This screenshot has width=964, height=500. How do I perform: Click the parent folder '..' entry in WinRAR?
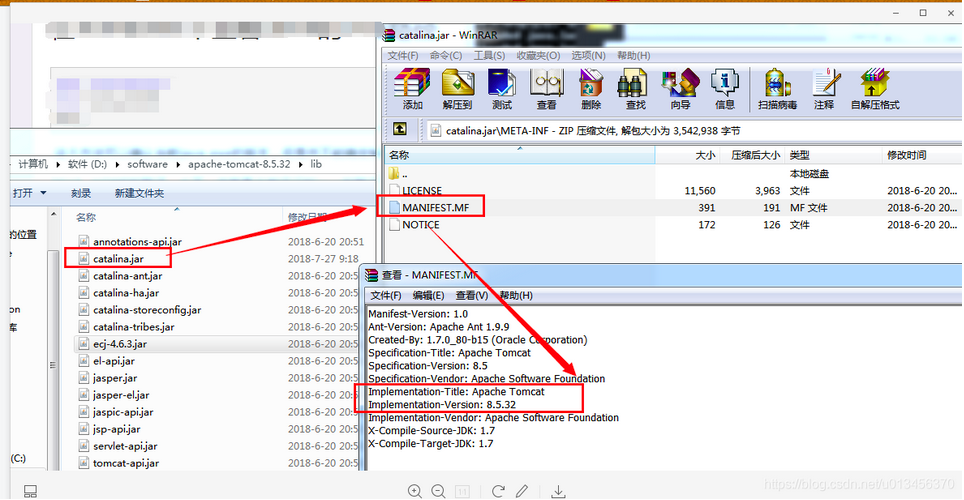click(398, 173)
